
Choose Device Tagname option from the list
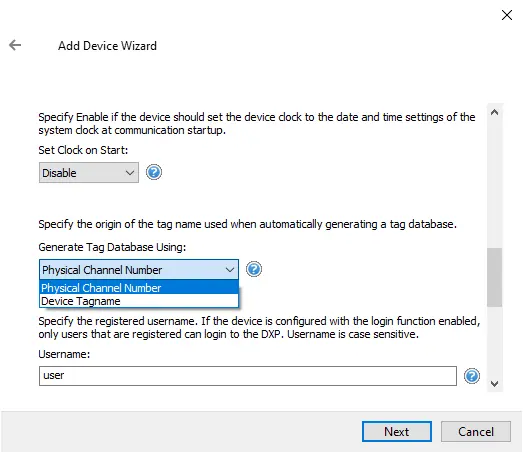coord(139,301)
